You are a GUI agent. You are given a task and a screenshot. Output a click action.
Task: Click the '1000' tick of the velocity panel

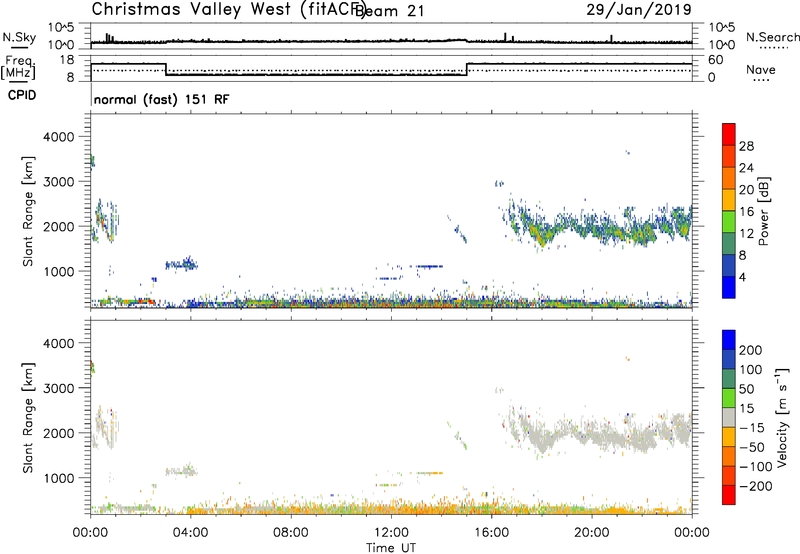[x=59, y=479]
